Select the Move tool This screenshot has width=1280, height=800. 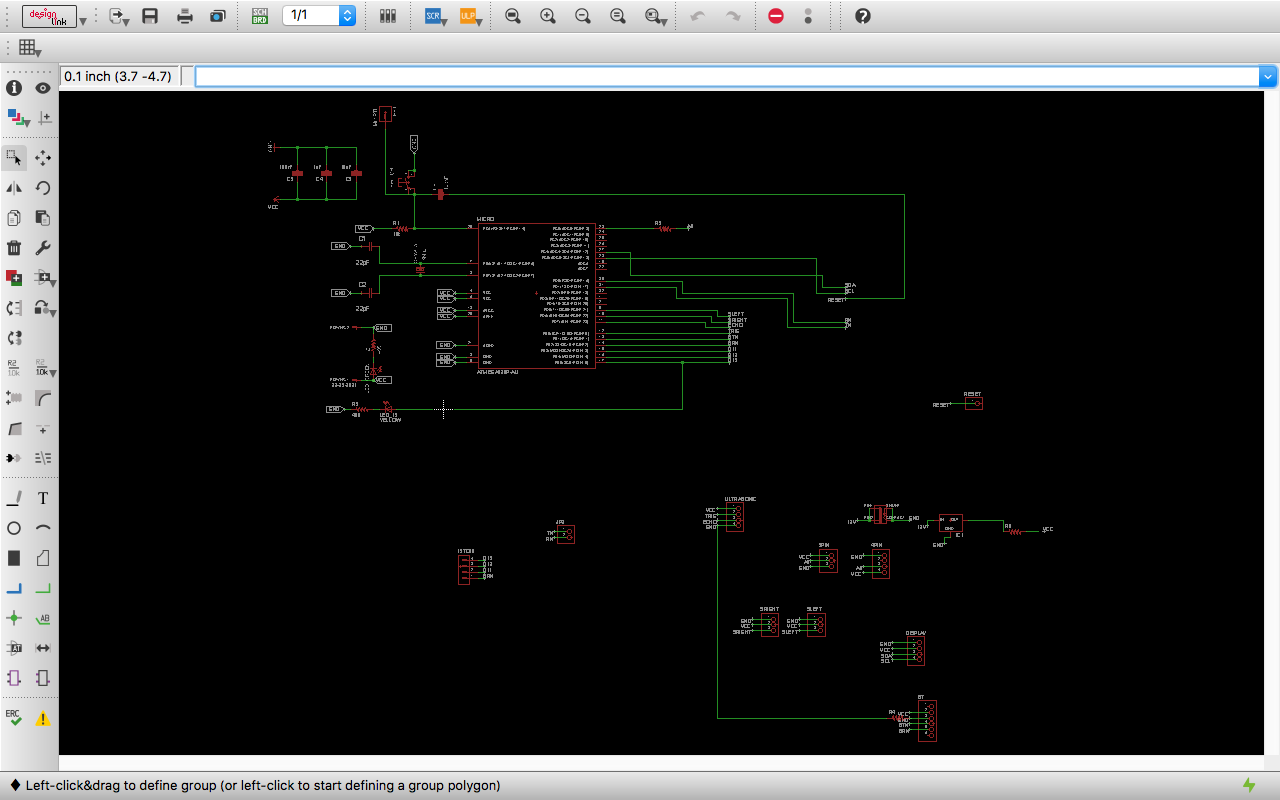pyautogui.click(x=43, y=157)
